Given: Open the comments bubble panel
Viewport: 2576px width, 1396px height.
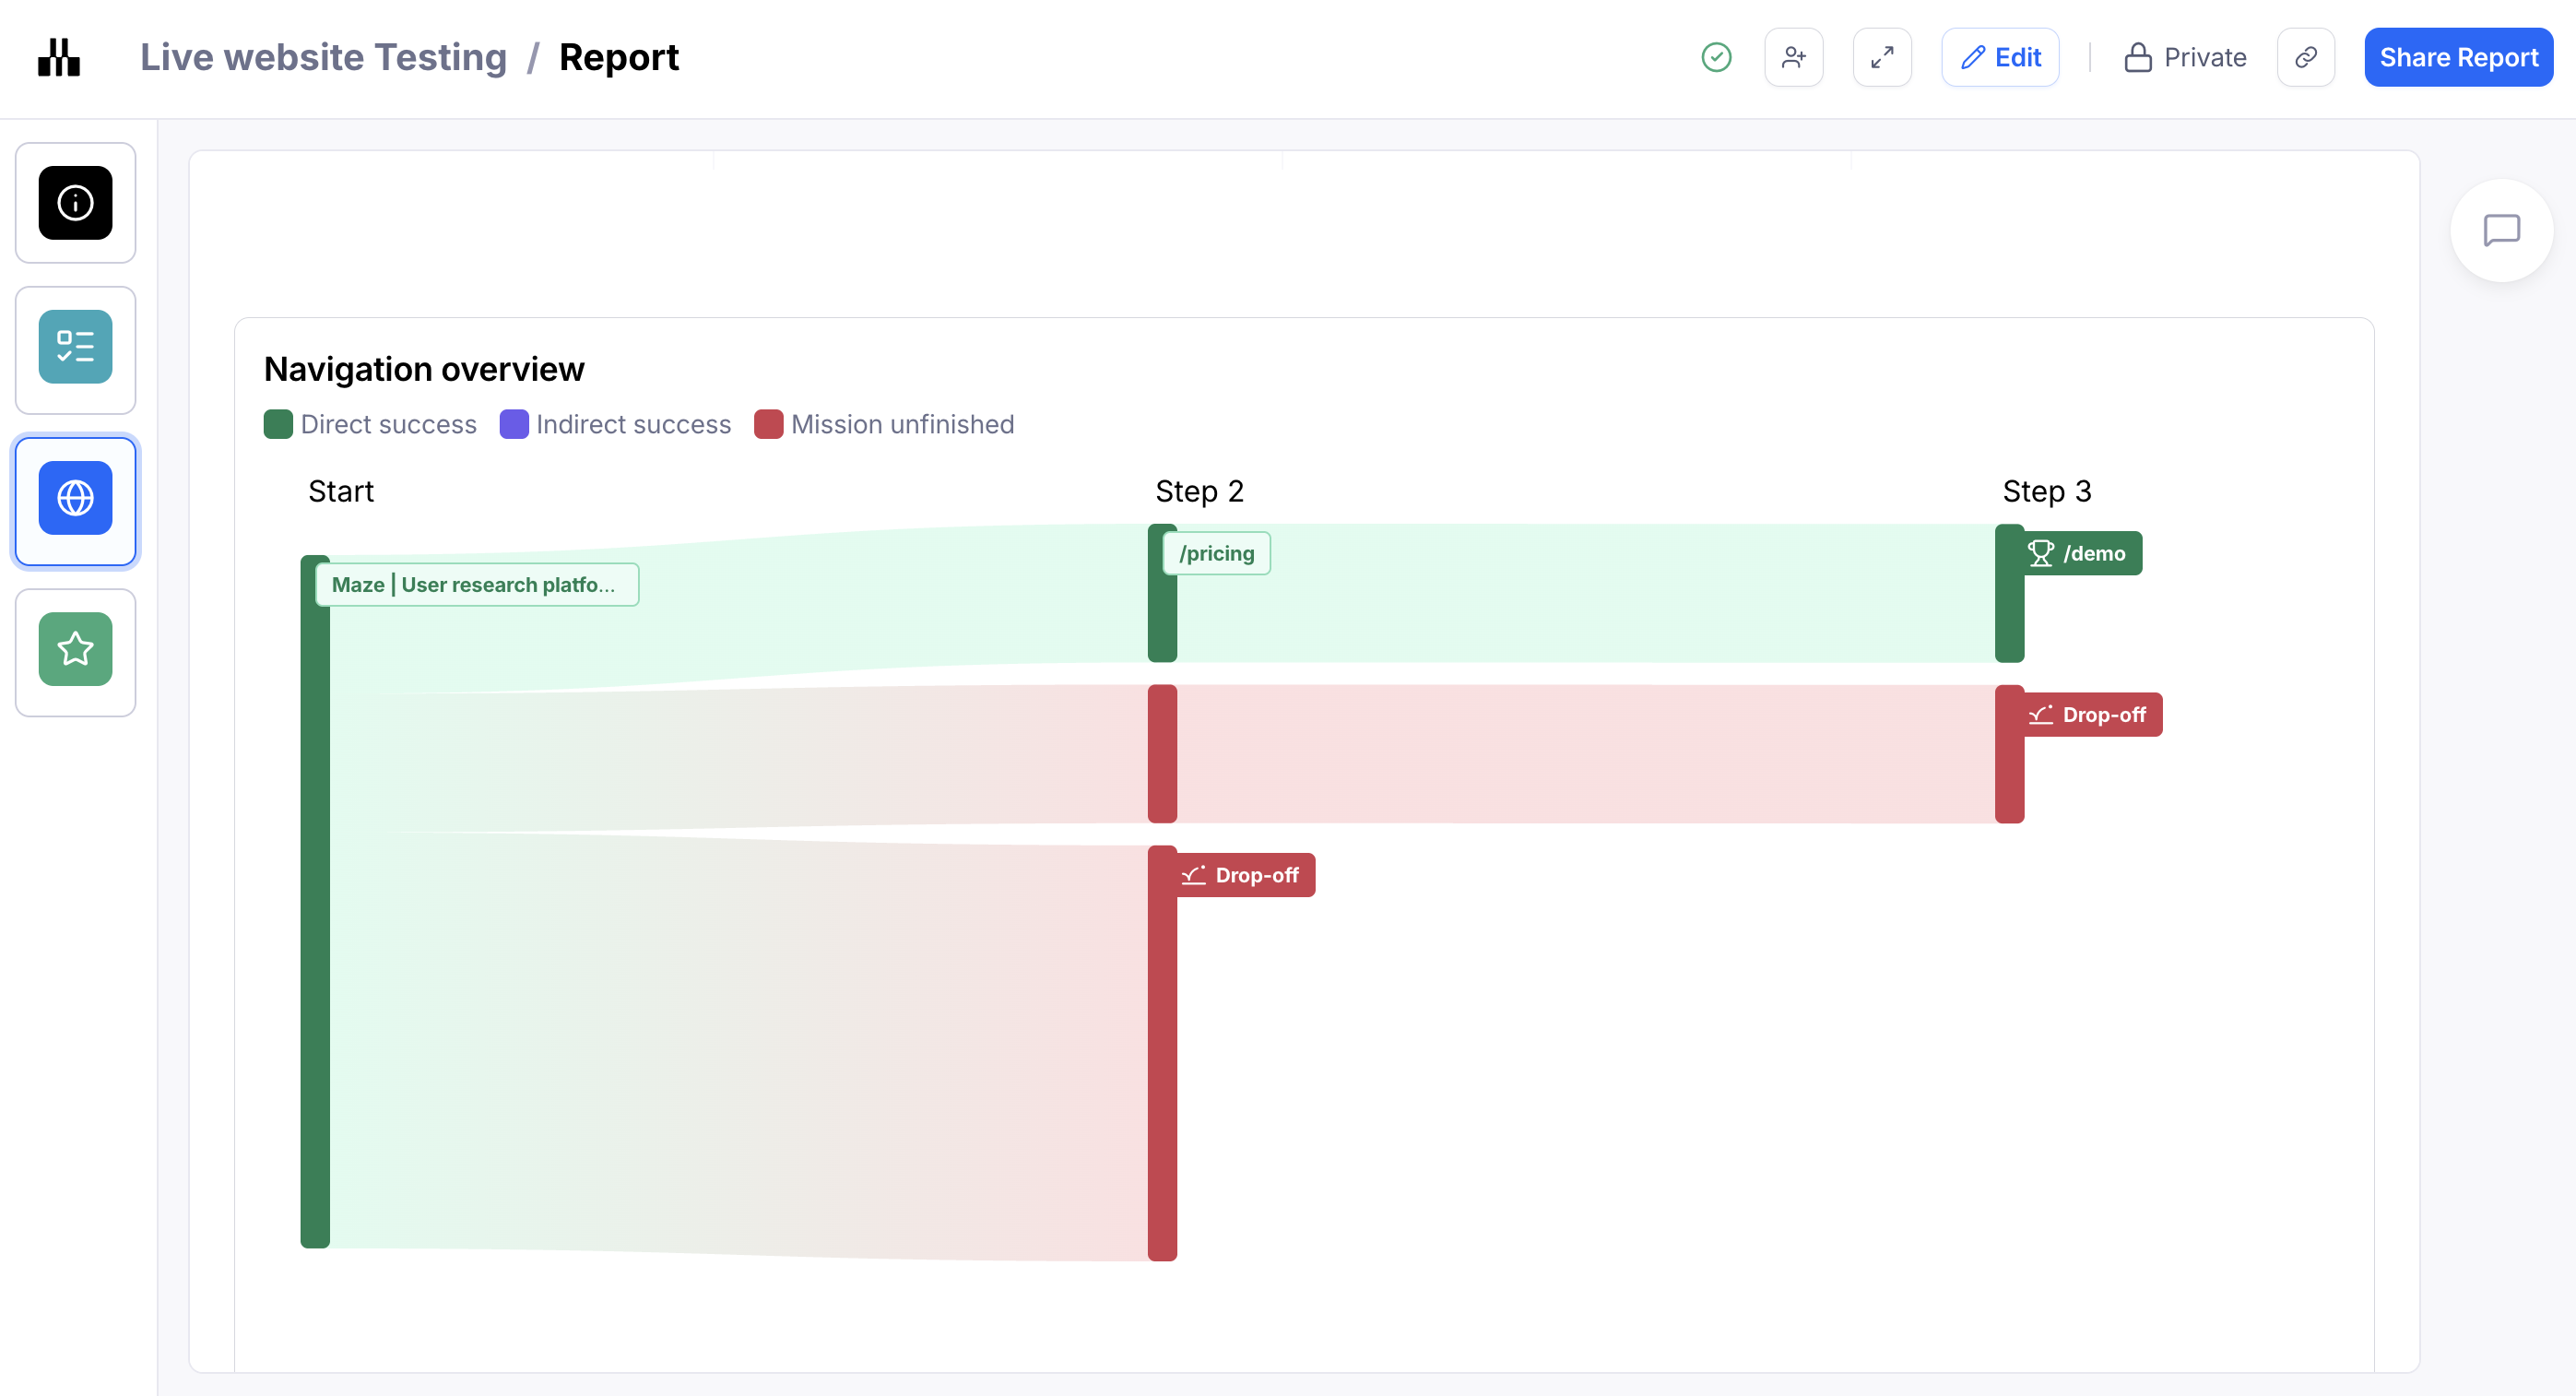Looking at the screenshot, I should pos(2500,230).
